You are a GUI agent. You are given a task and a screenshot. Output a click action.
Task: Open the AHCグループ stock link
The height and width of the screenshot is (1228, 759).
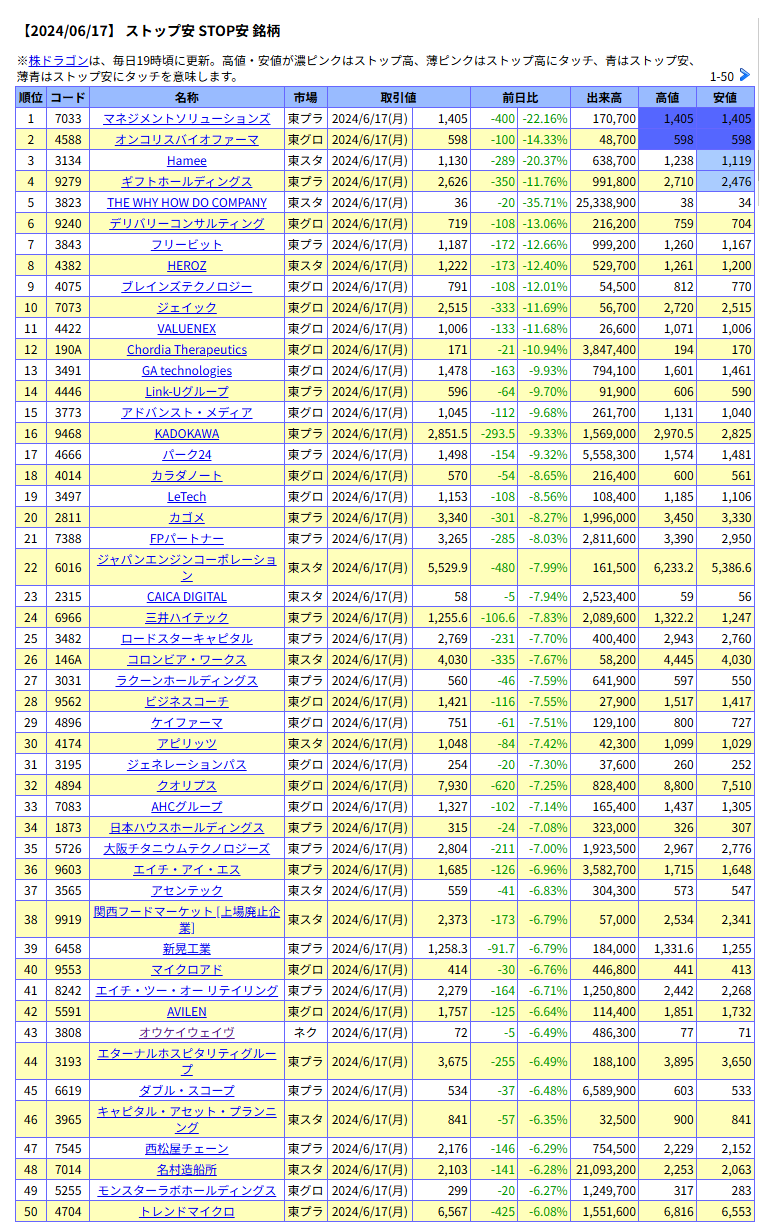tap(187, 806)
